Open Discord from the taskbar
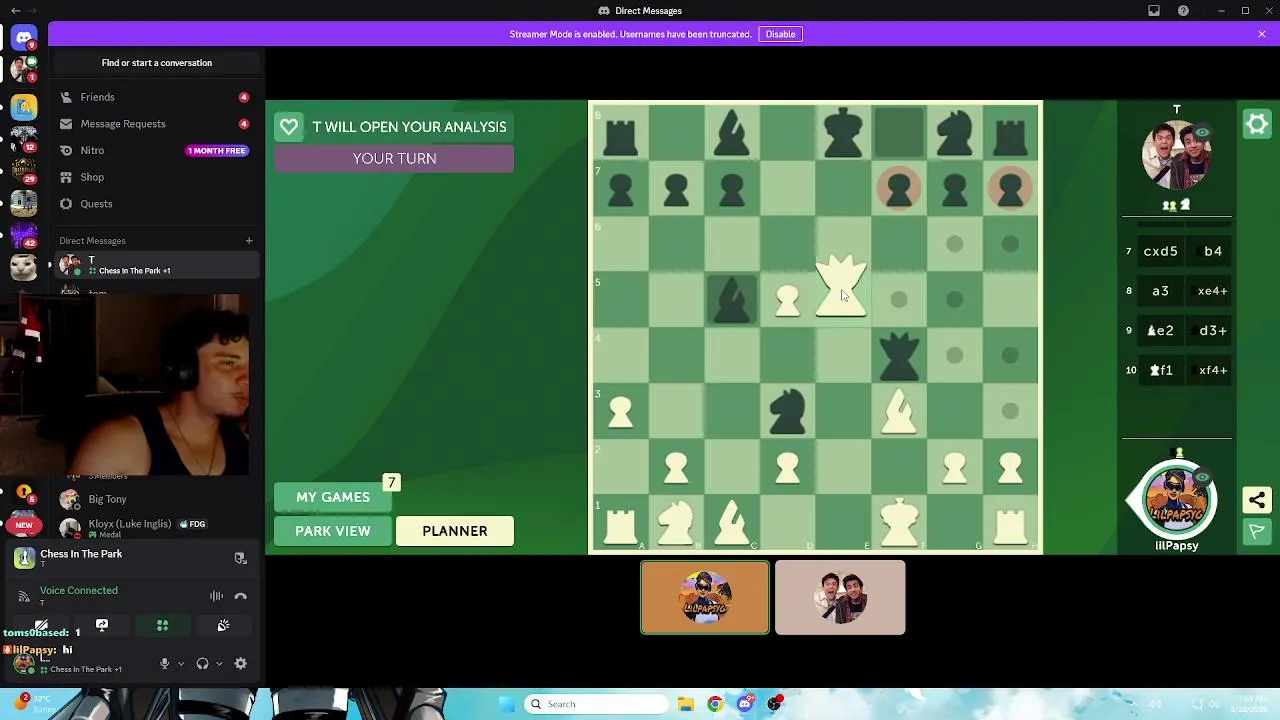This screenshot has height=720, width=1280. coord(745,704)
